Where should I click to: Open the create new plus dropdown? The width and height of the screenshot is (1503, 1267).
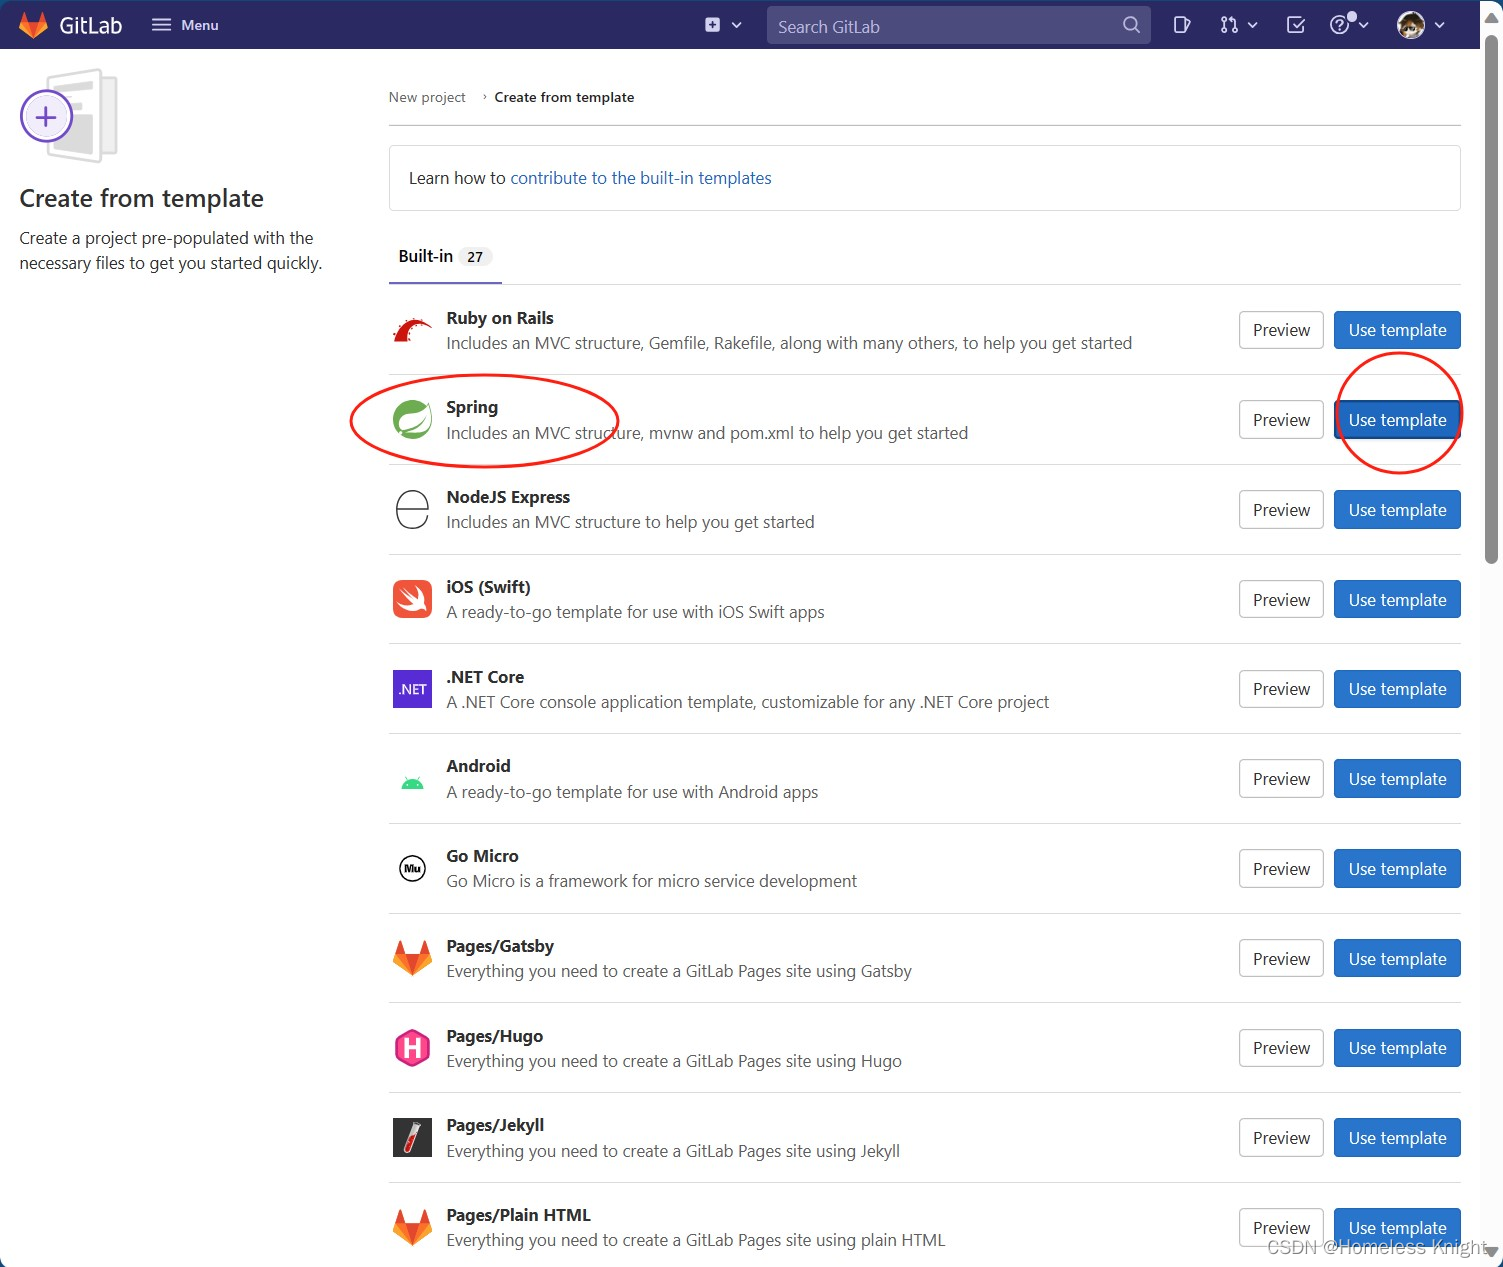point(723,25)
